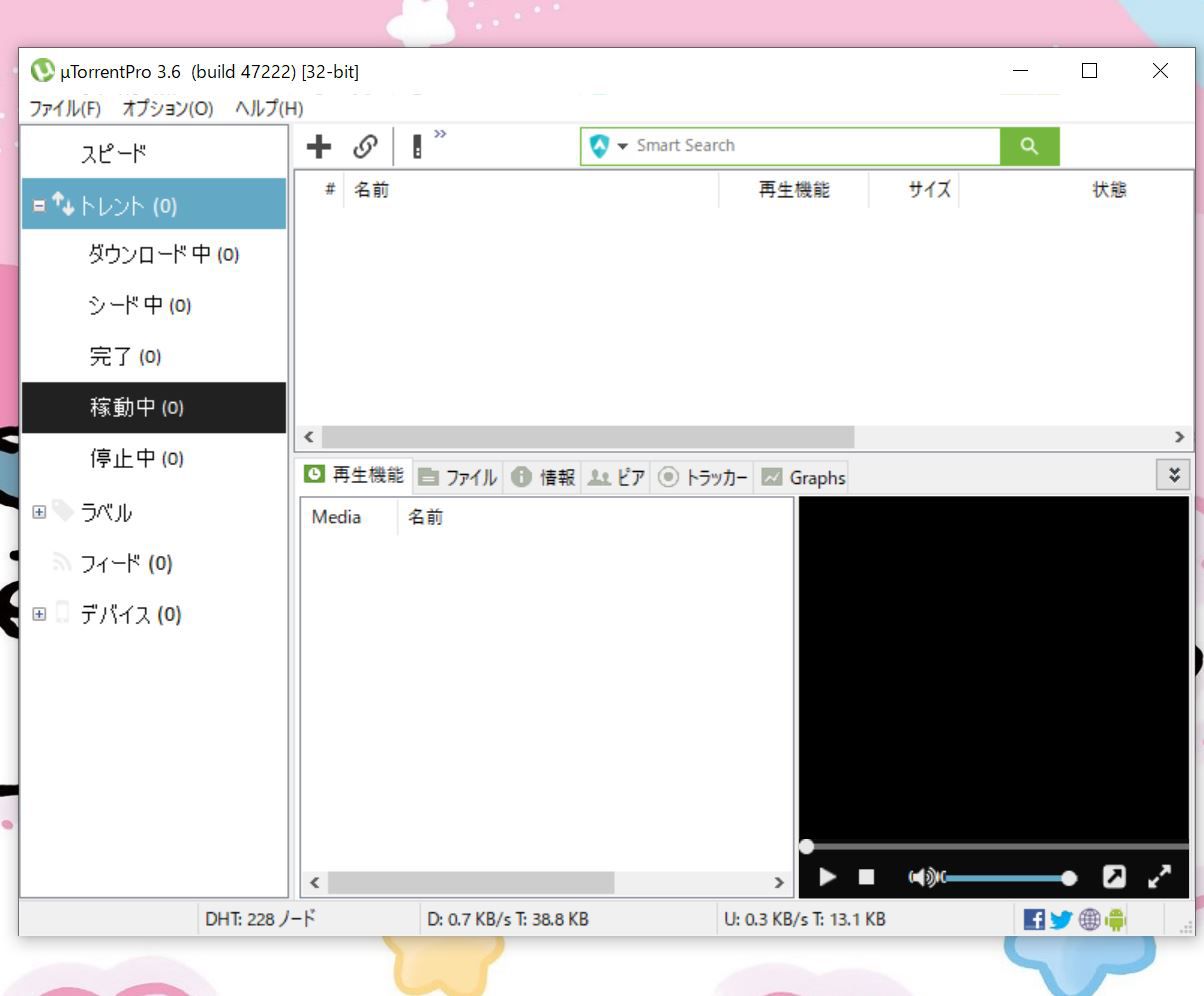Screen dimensions: 1204x996
Task: Open the オプション(O) menu
Action: pos(167,108)
